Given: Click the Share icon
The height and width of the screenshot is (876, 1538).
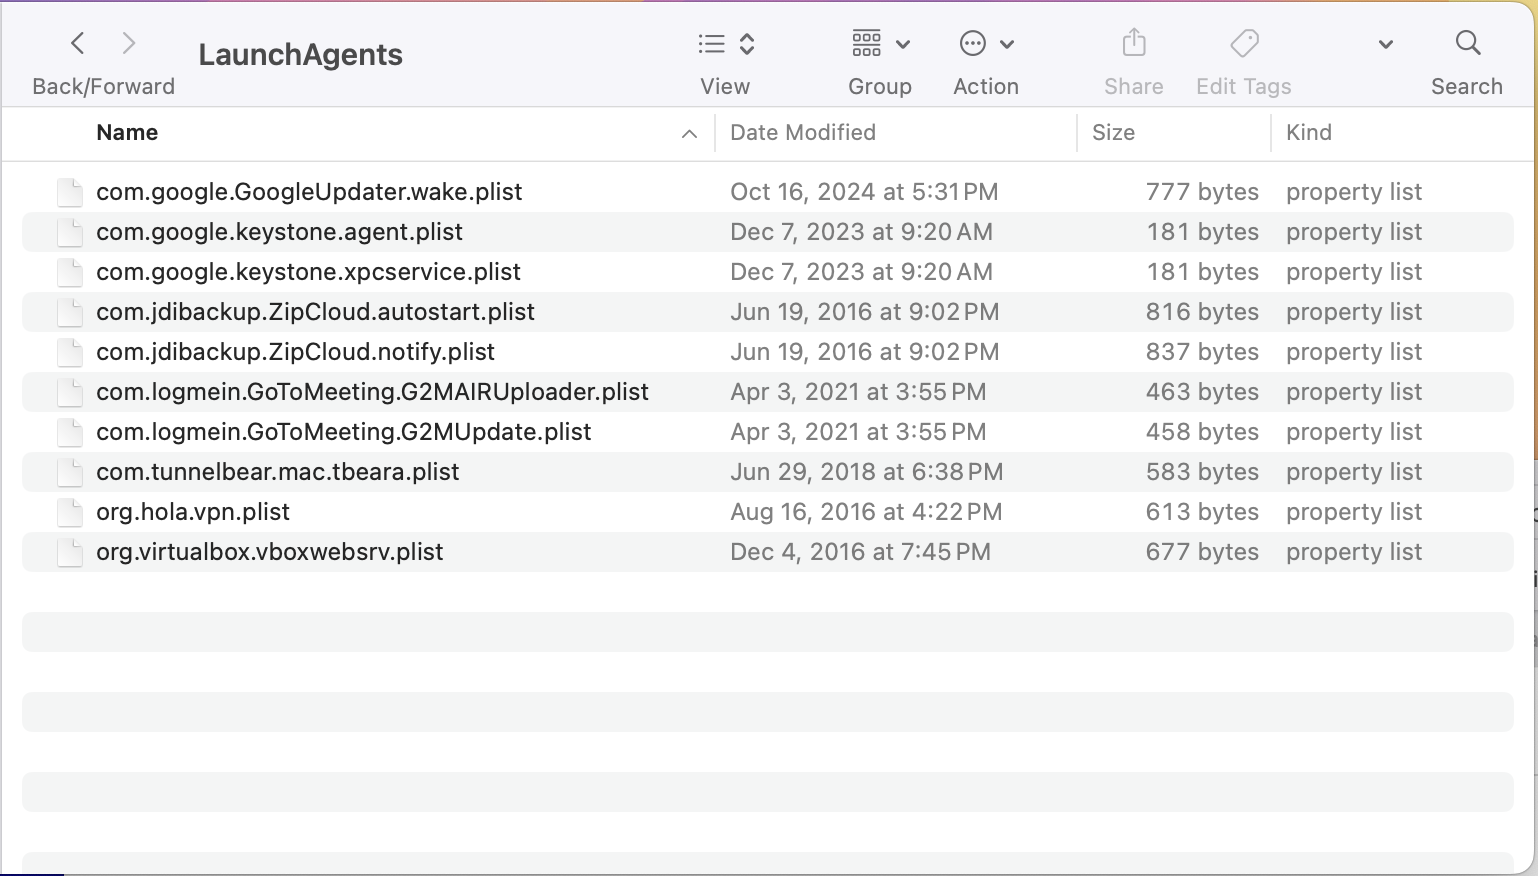Looking at the screenshot, I should pos(1133,44).
